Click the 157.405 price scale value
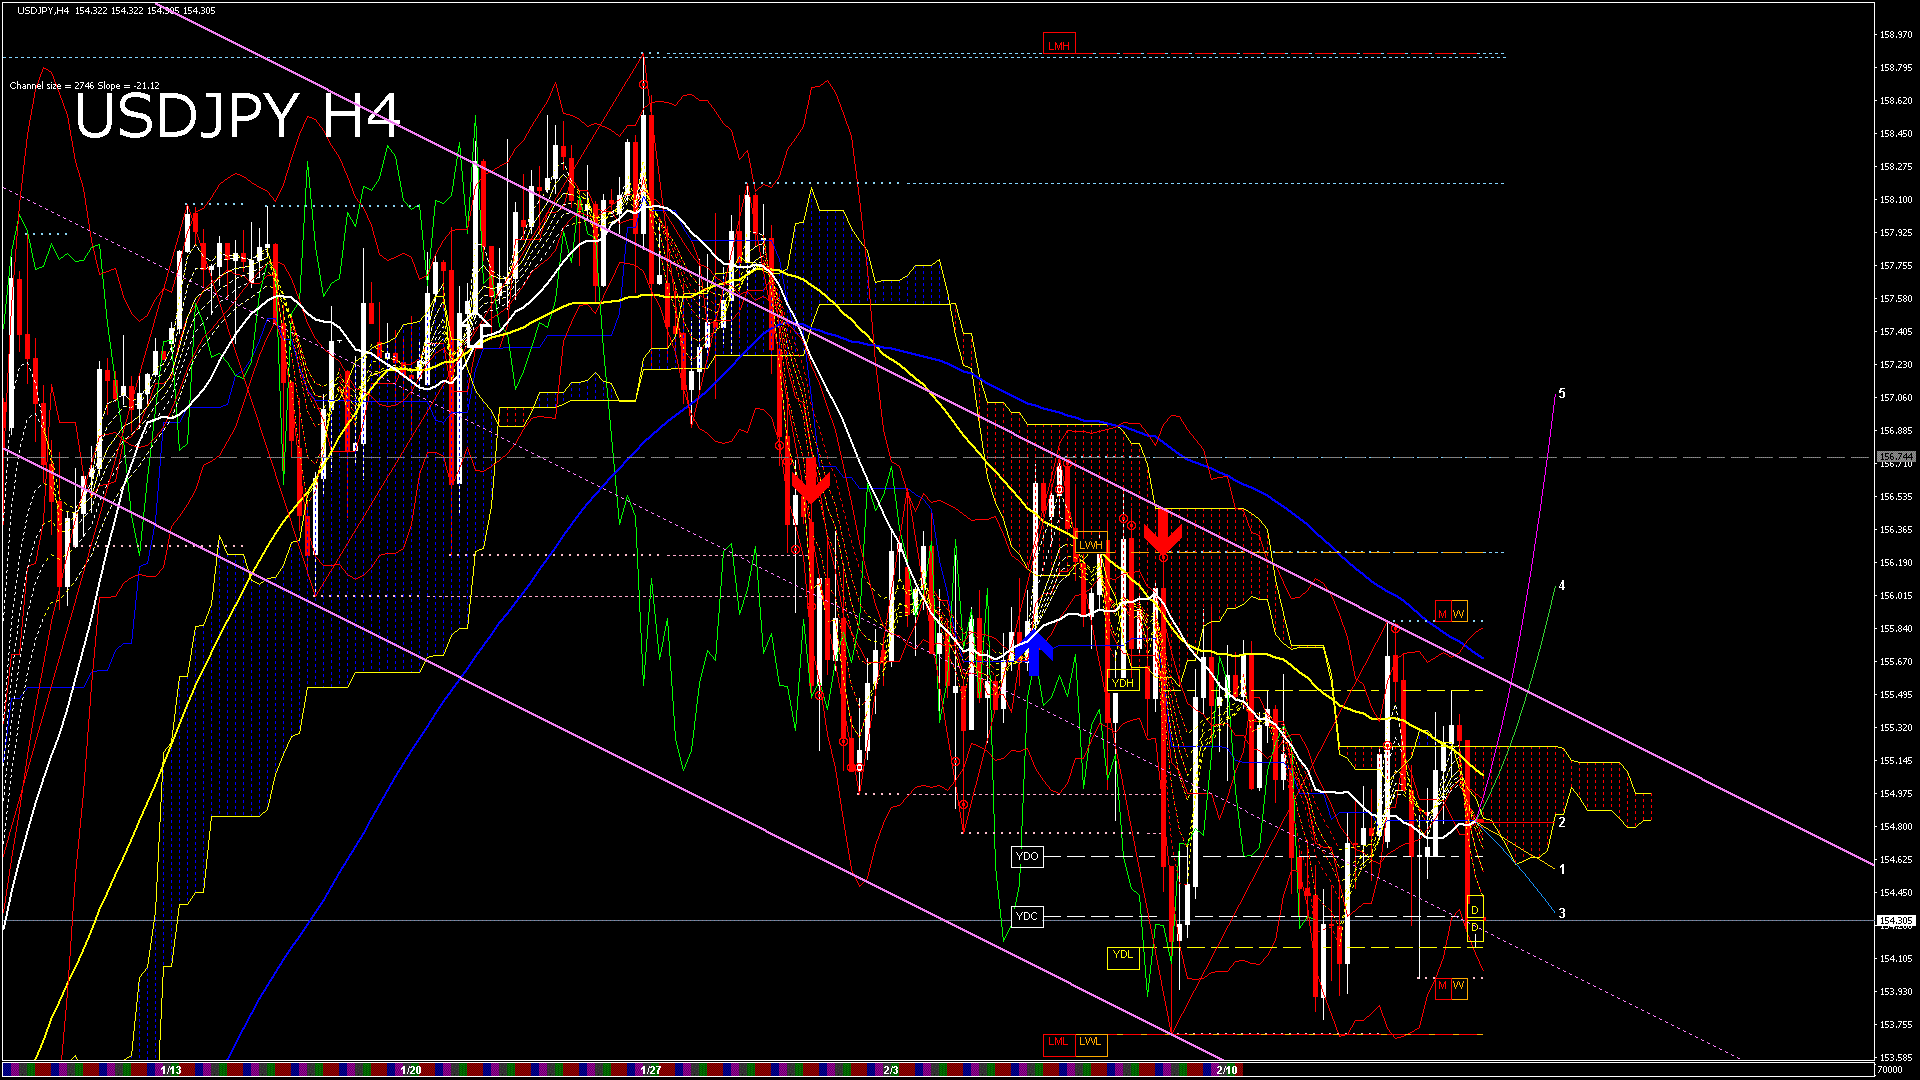1920x1080 pixels. click(x=1895, y=332)
